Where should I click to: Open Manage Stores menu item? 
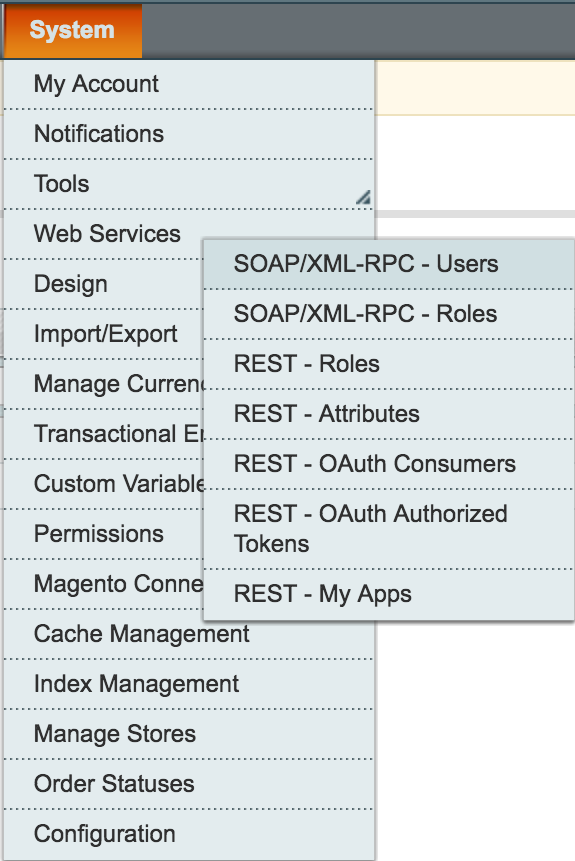click(188, 735)
